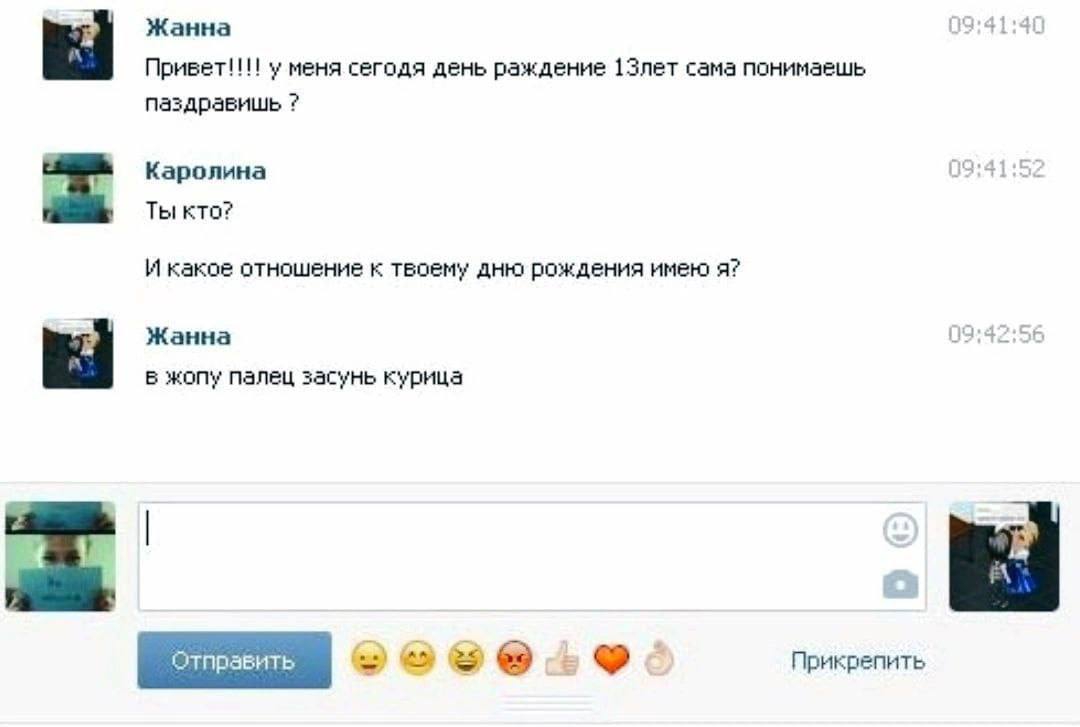The width and height of the screenshot is (1080, 727).
Task: Click recipient avatar right of input field
Action: click(x=1003, y=556)
